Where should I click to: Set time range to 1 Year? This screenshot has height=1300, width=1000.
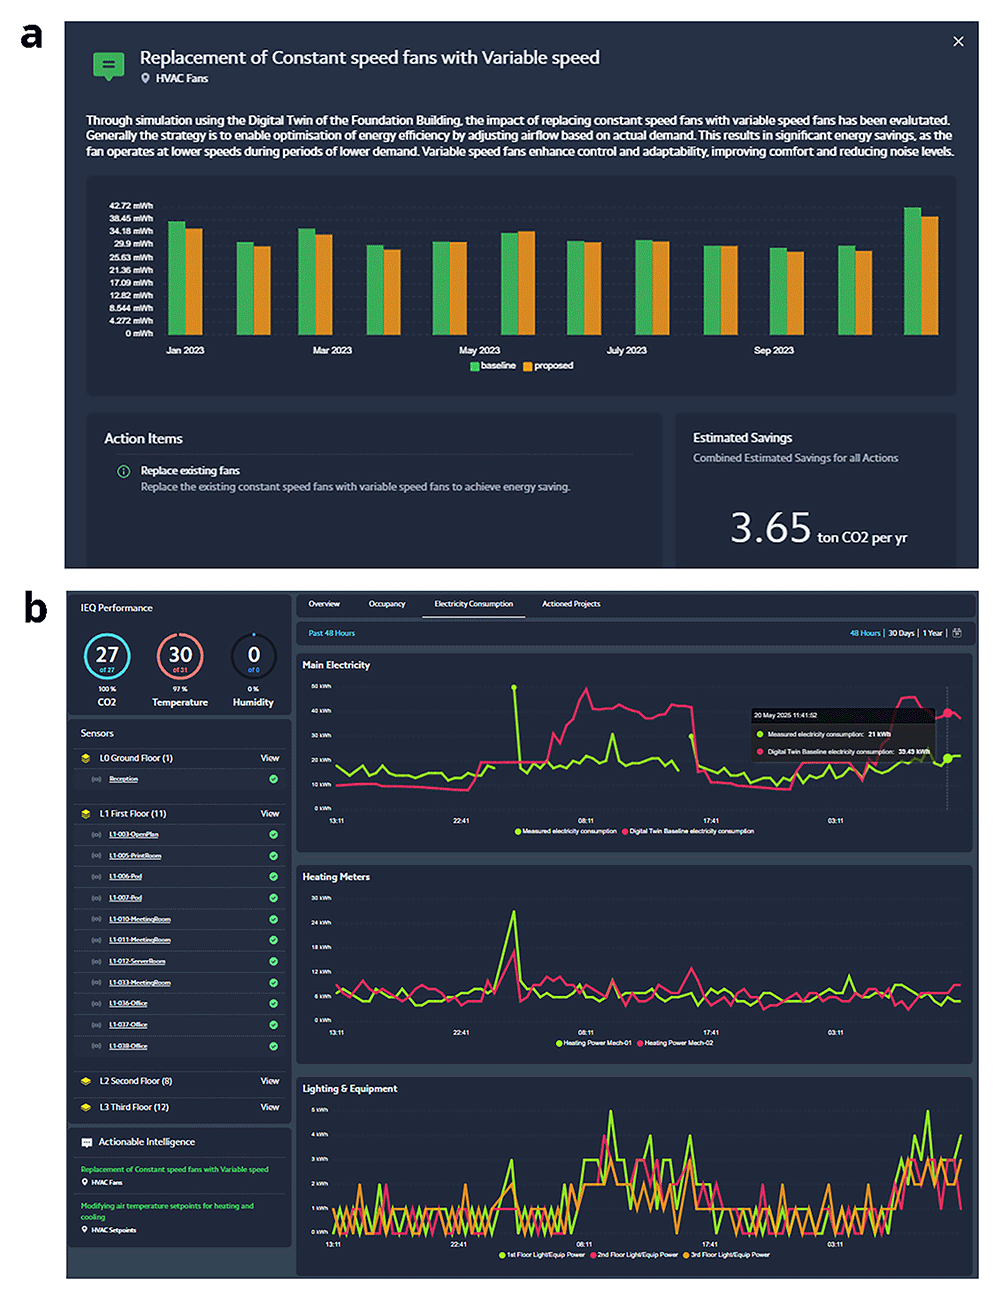click(x=933, y=633)
